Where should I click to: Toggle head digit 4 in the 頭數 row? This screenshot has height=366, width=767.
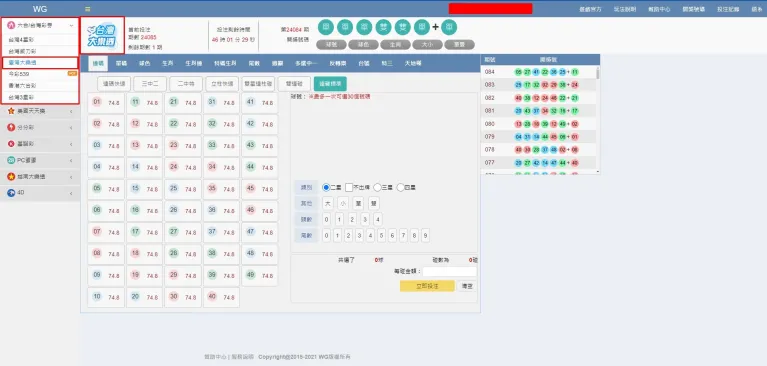(x=378, y=219)
